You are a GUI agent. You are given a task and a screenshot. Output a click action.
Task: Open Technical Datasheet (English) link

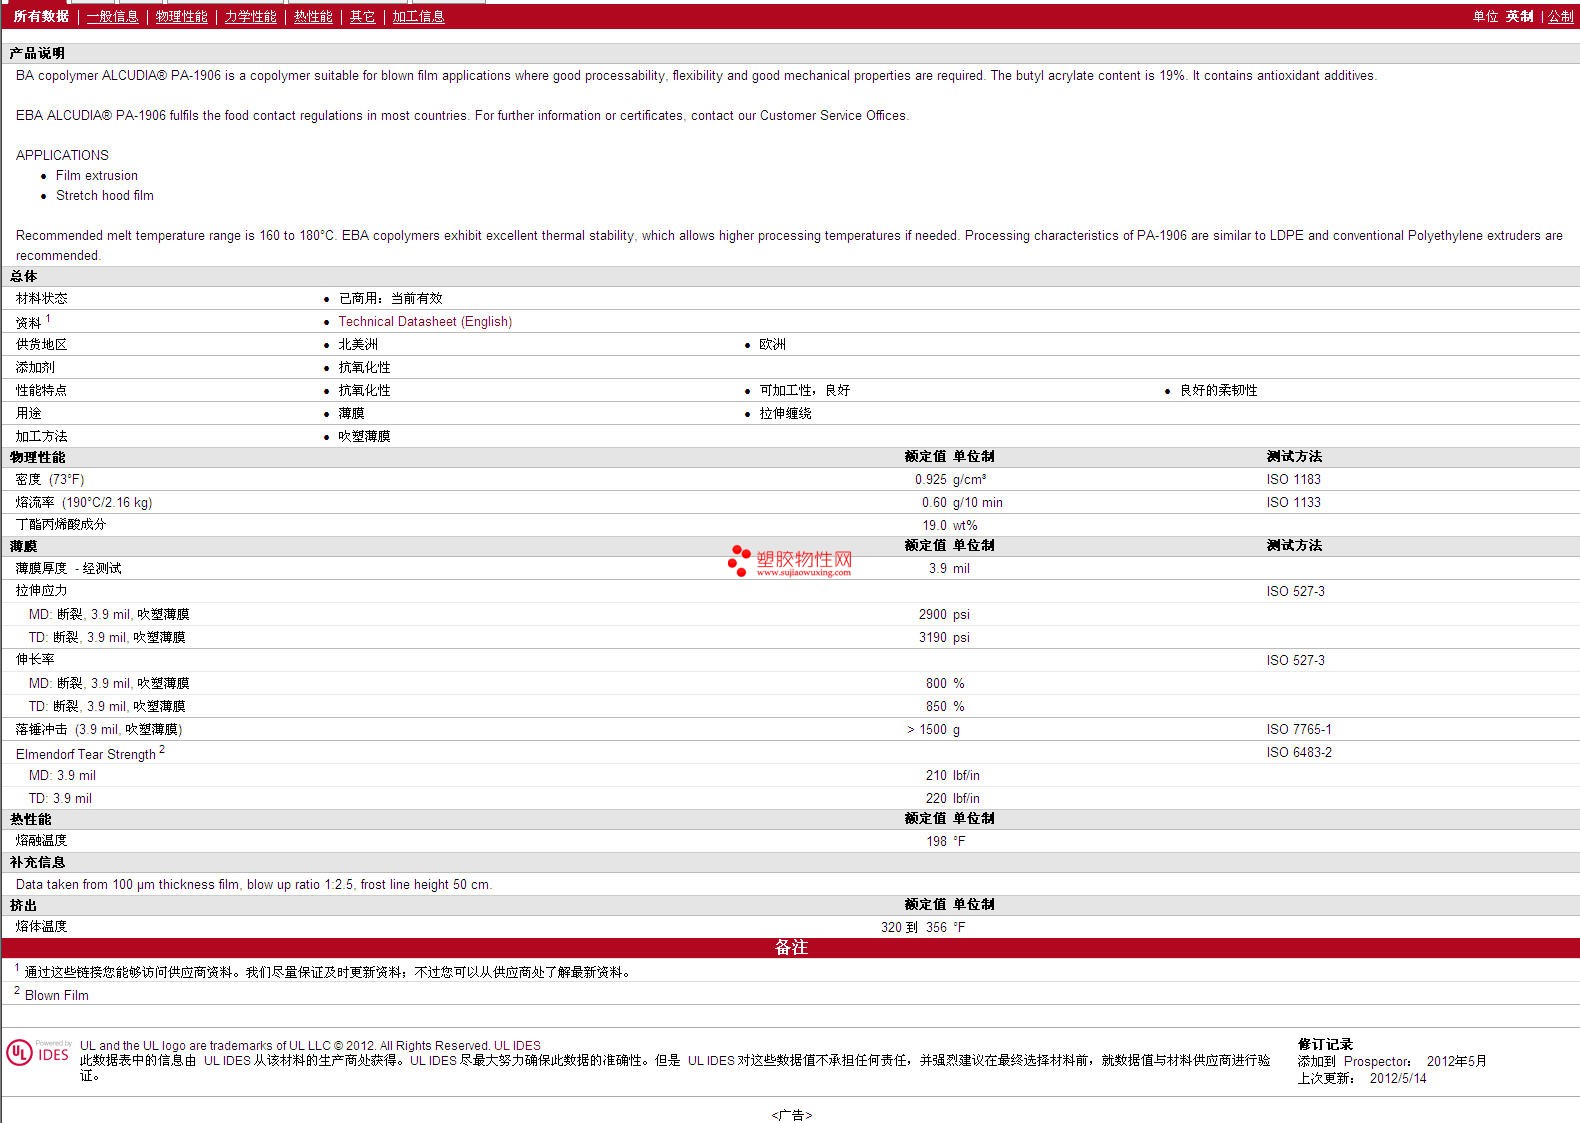[425, 322]
